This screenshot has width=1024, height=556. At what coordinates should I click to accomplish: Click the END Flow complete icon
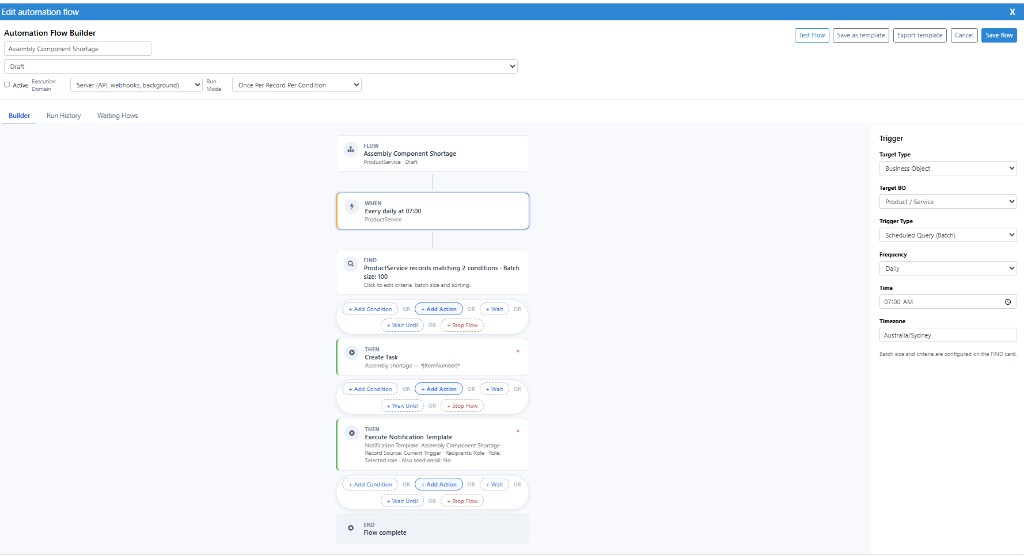coord(351,528)
